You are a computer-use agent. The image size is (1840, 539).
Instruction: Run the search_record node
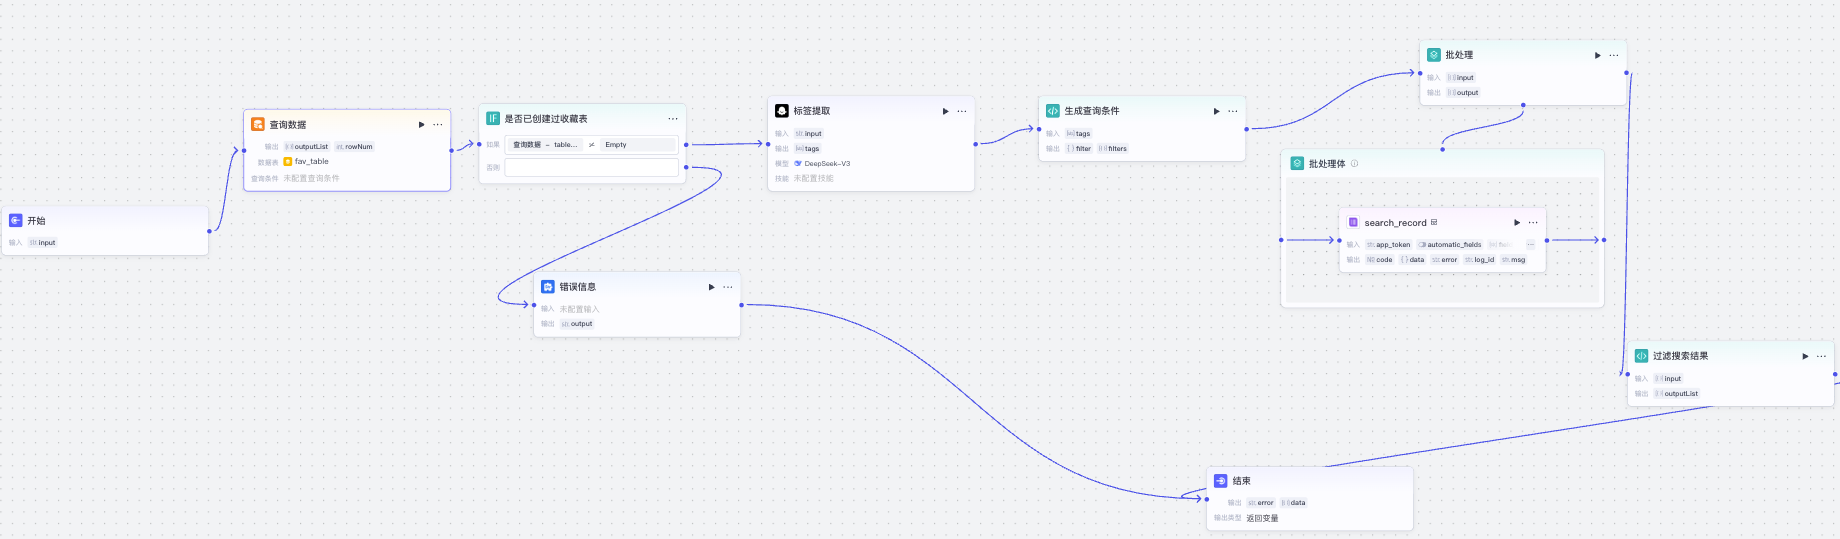1517,222
